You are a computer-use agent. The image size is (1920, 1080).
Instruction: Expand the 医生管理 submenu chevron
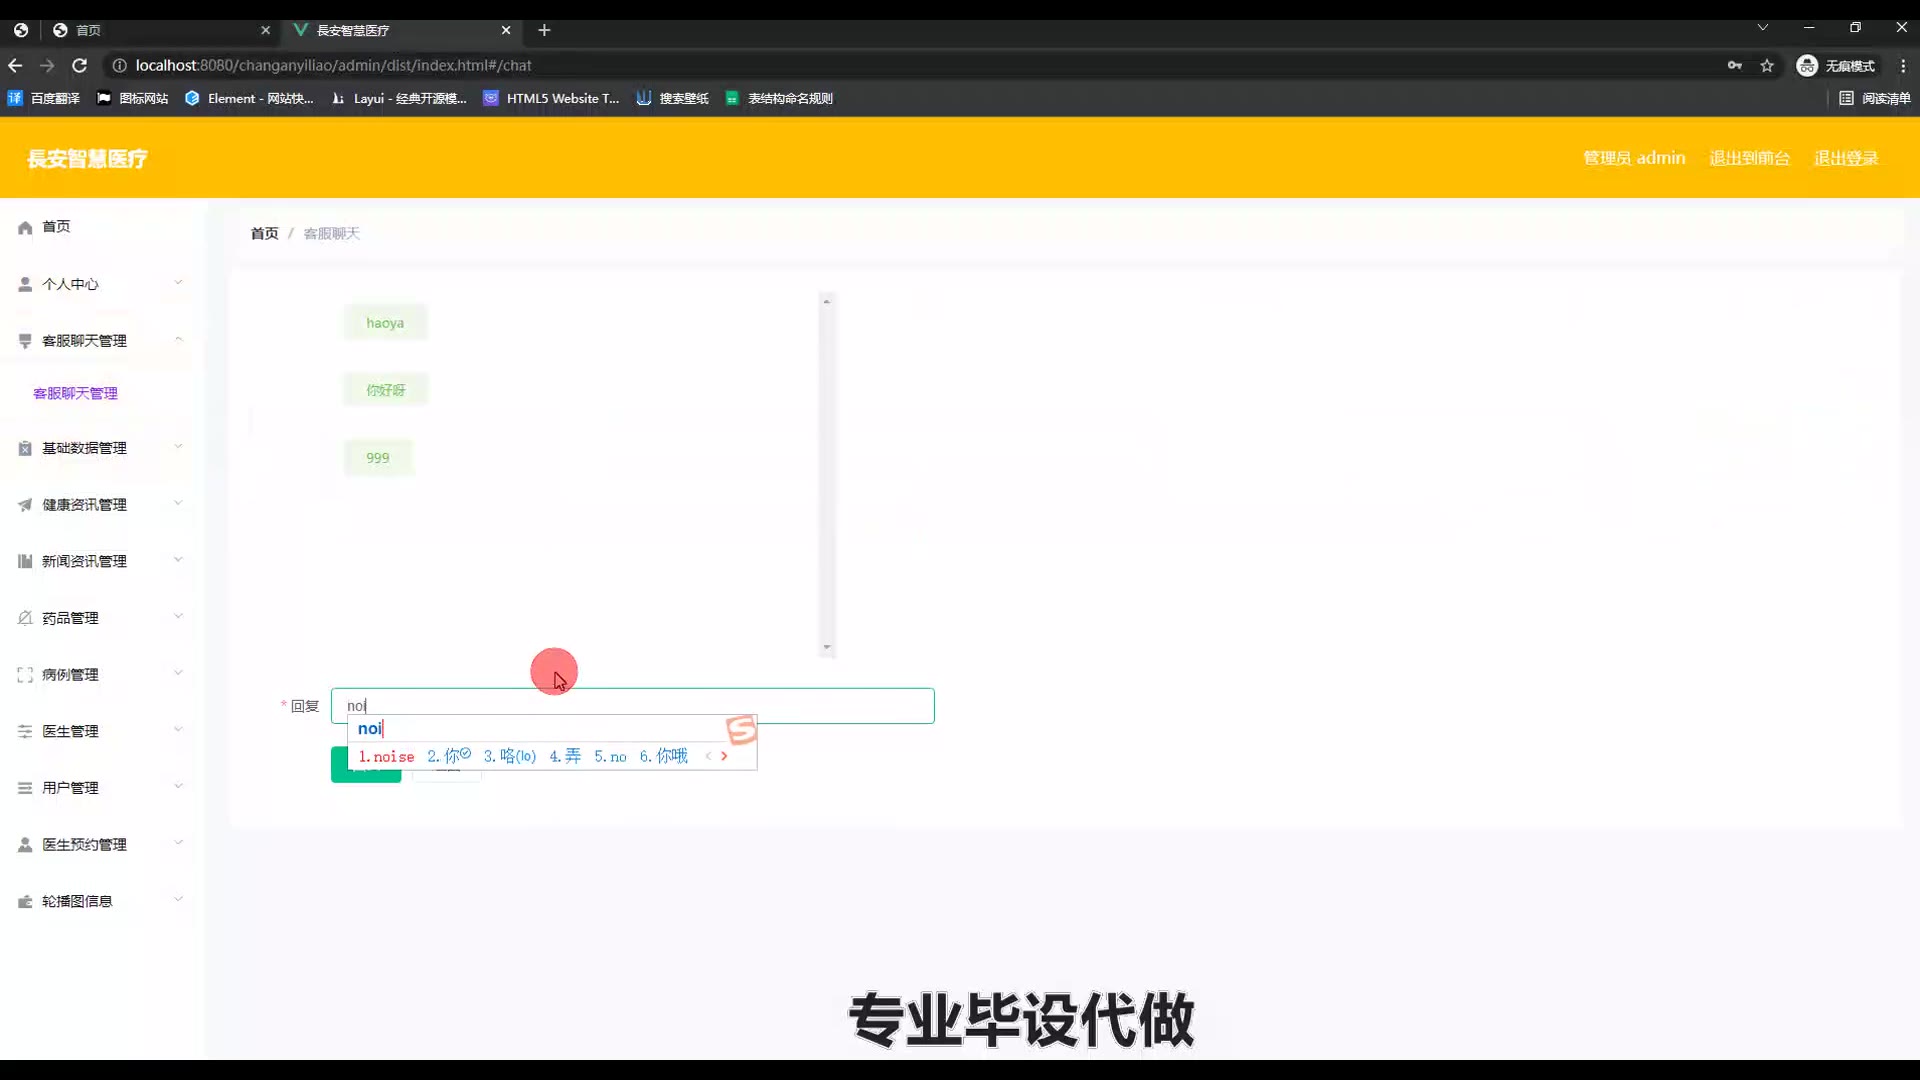(178, 730)
